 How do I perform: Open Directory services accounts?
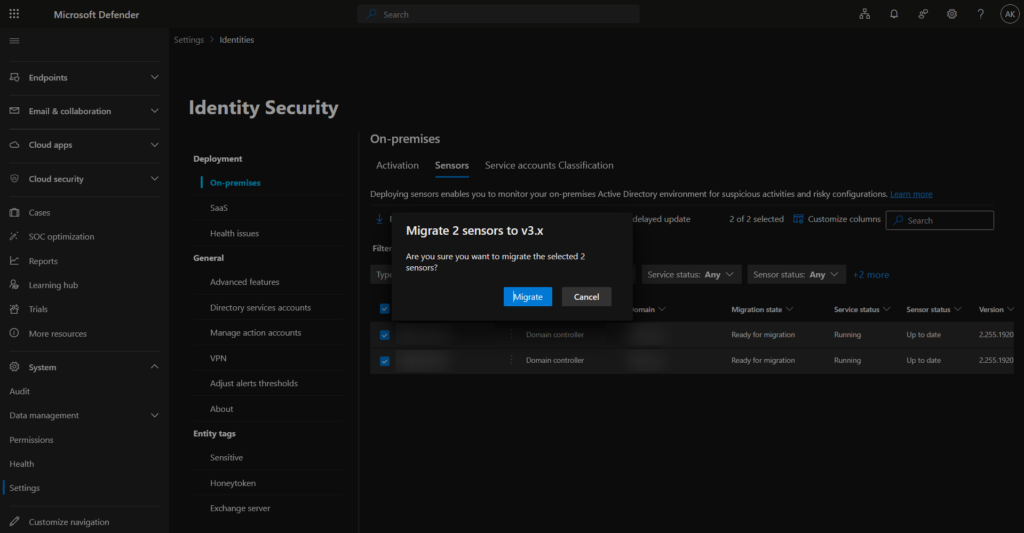[x=261, y=308]
